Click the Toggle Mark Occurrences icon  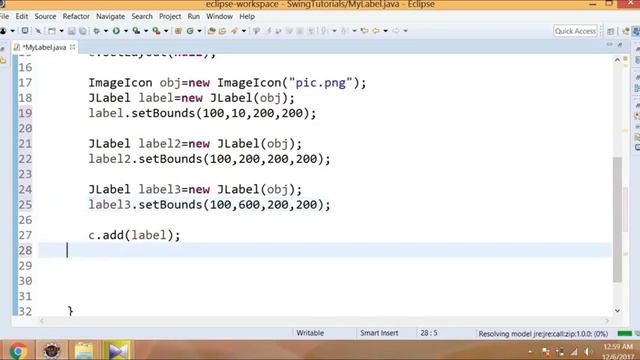(256, 31)
